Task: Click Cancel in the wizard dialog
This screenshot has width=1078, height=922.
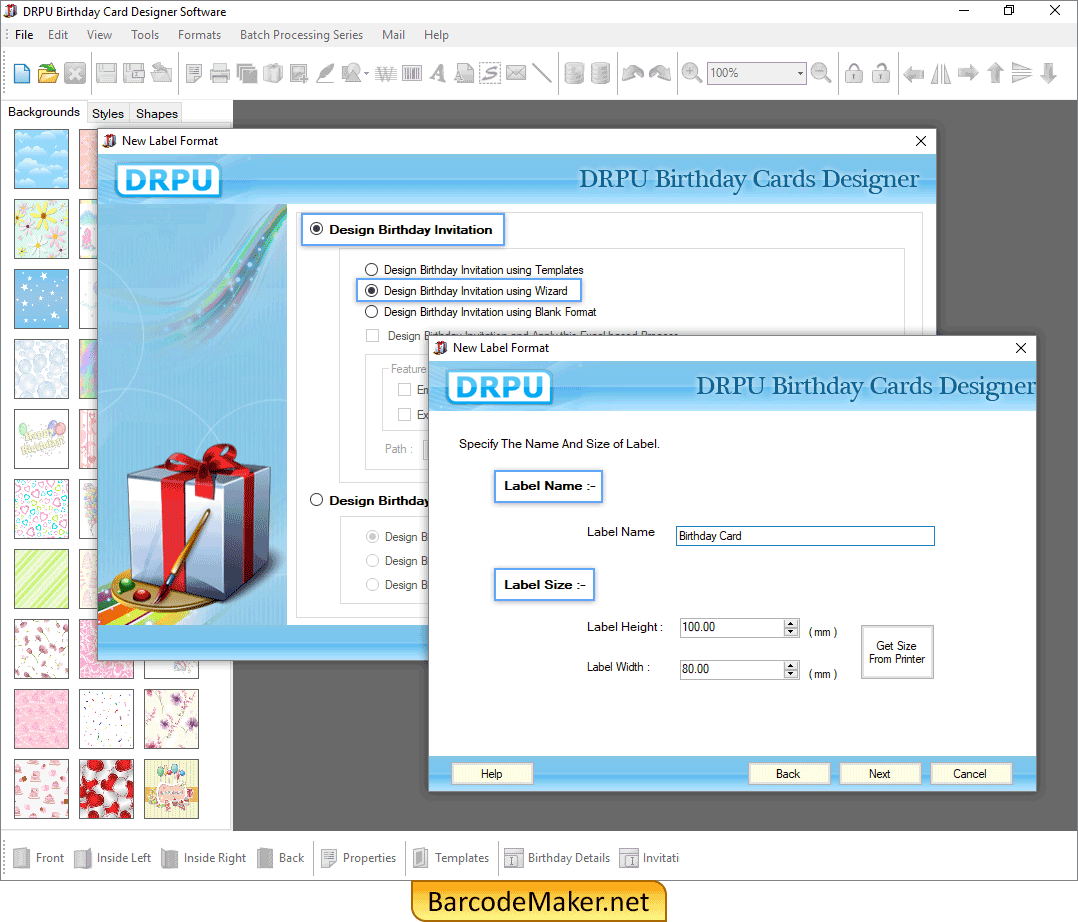Action: coord(969,773)
